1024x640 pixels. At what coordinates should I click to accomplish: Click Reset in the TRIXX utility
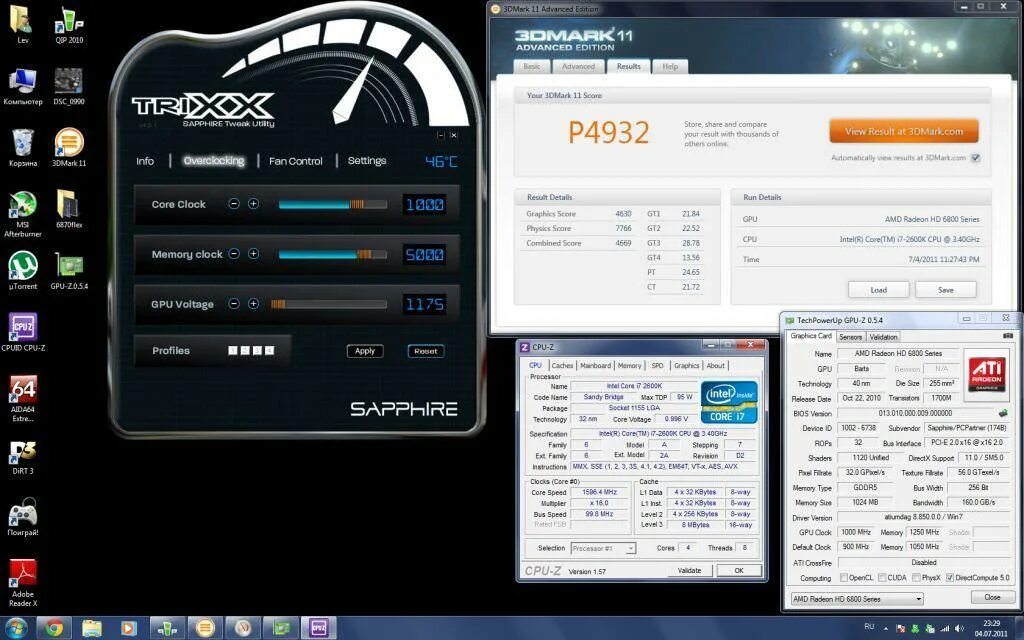426,351
